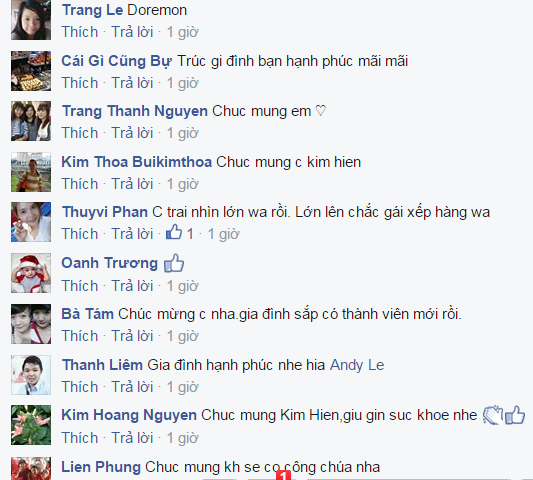Reply to Kim Thoa Buikimthoa's comment via Trả lời
This screenshot has width=533, height=480.
tap(133, 184)
